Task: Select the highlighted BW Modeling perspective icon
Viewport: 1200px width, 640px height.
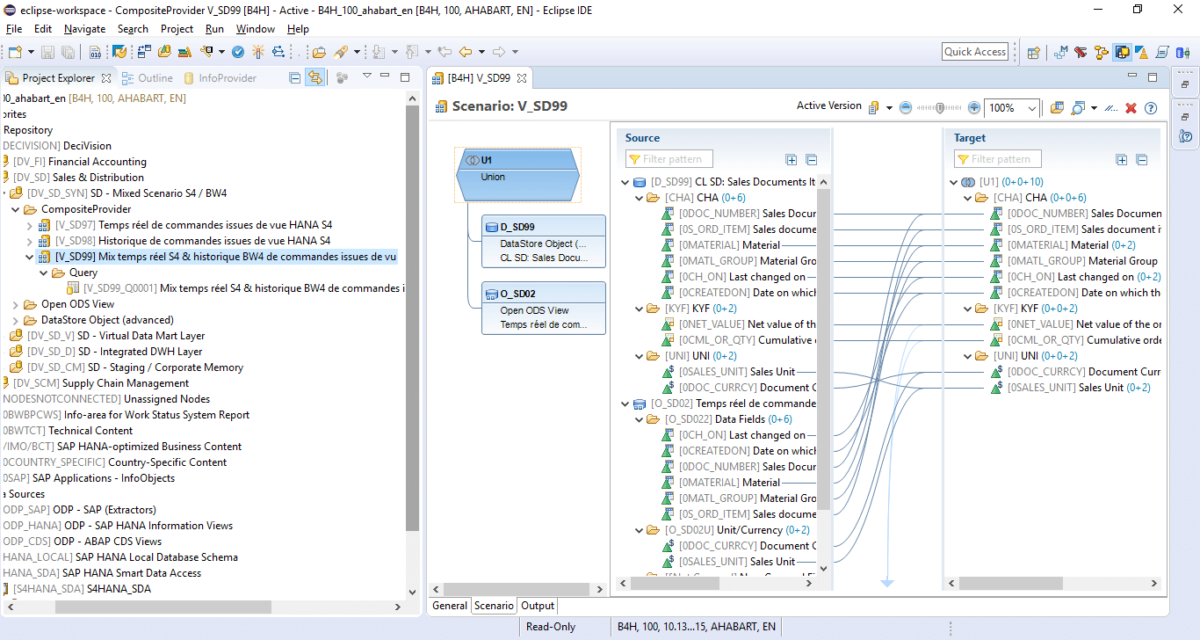Action: tap(1122, 50)
